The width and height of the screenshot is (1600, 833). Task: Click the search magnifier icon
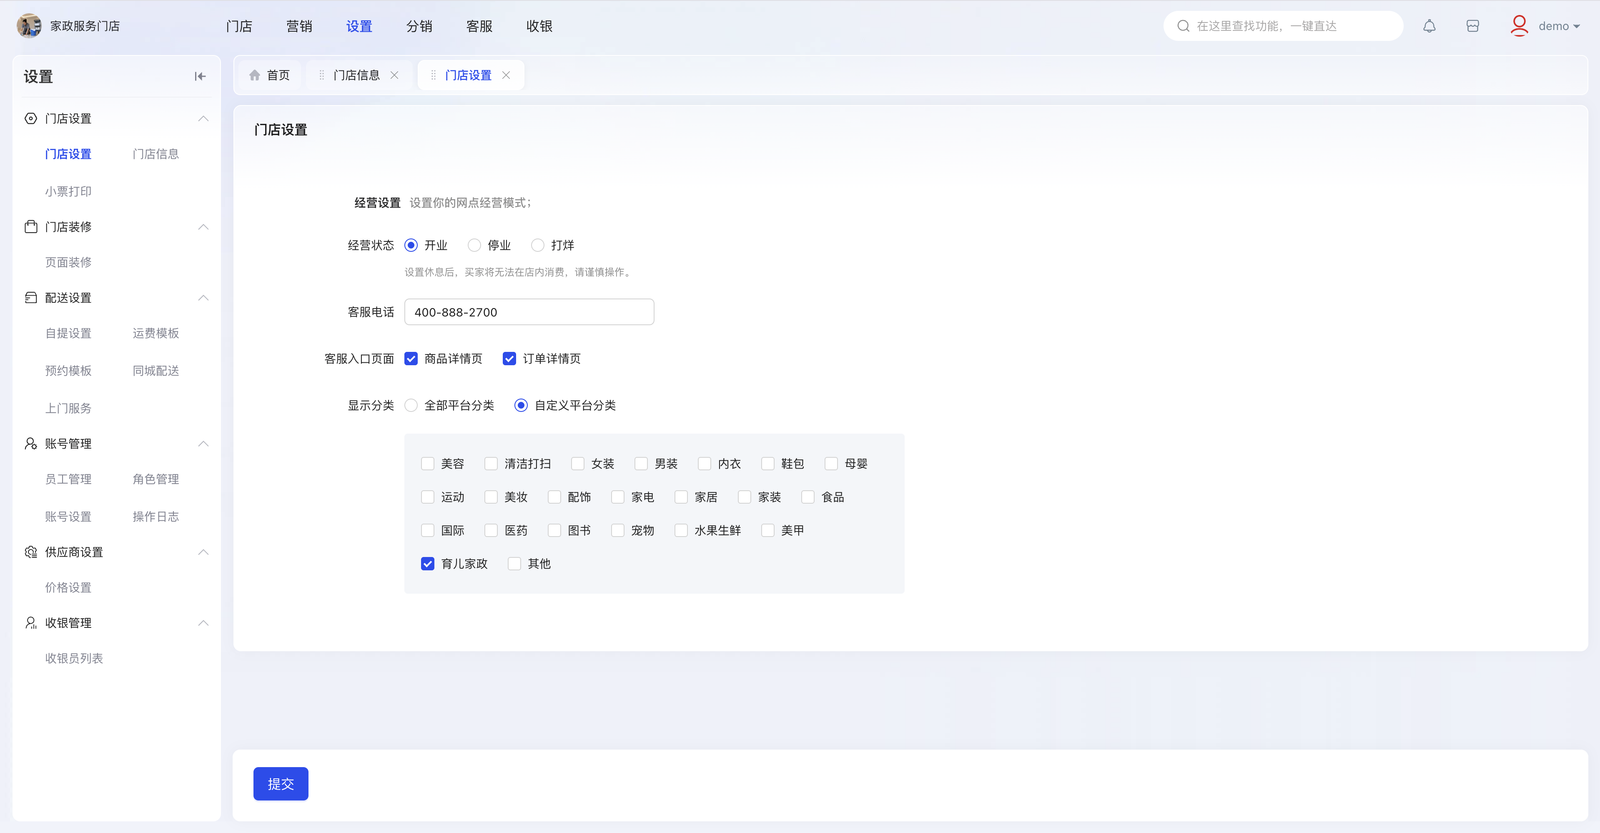pos(1183,26)
